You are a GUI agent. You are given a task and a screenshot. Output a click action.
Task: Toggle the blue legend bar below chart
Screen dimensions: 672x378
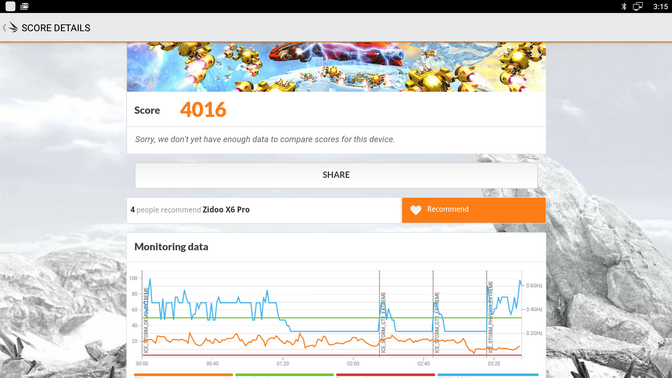tap(488, 375)
